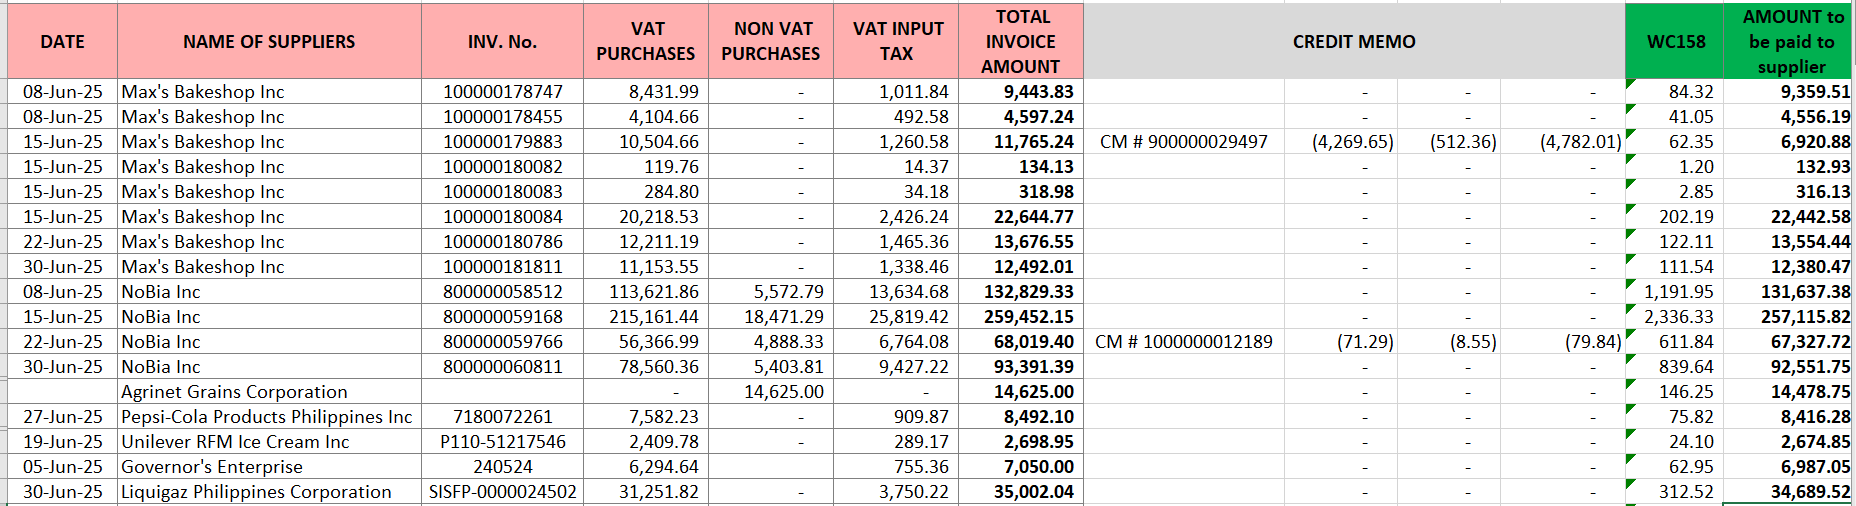Image resolution: width=1856 pixels, height=506 pixels.
Task: Select credit memo CM # 1000000012189
Action: (1184, 342)
